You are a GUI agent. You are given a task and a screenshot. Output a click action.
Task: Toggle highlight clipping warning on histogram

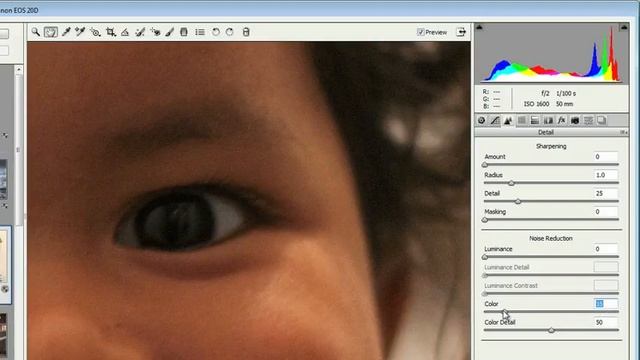tap(624, 27)
